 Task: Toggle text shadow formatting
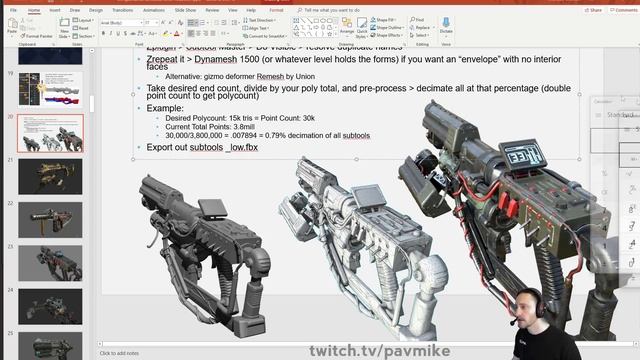[125, 33]
